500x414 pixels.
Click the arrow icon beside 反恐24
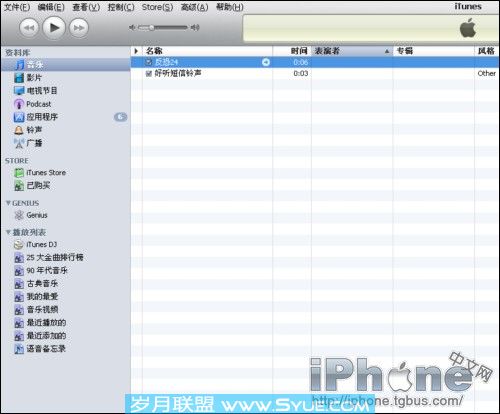pos(266,62)
